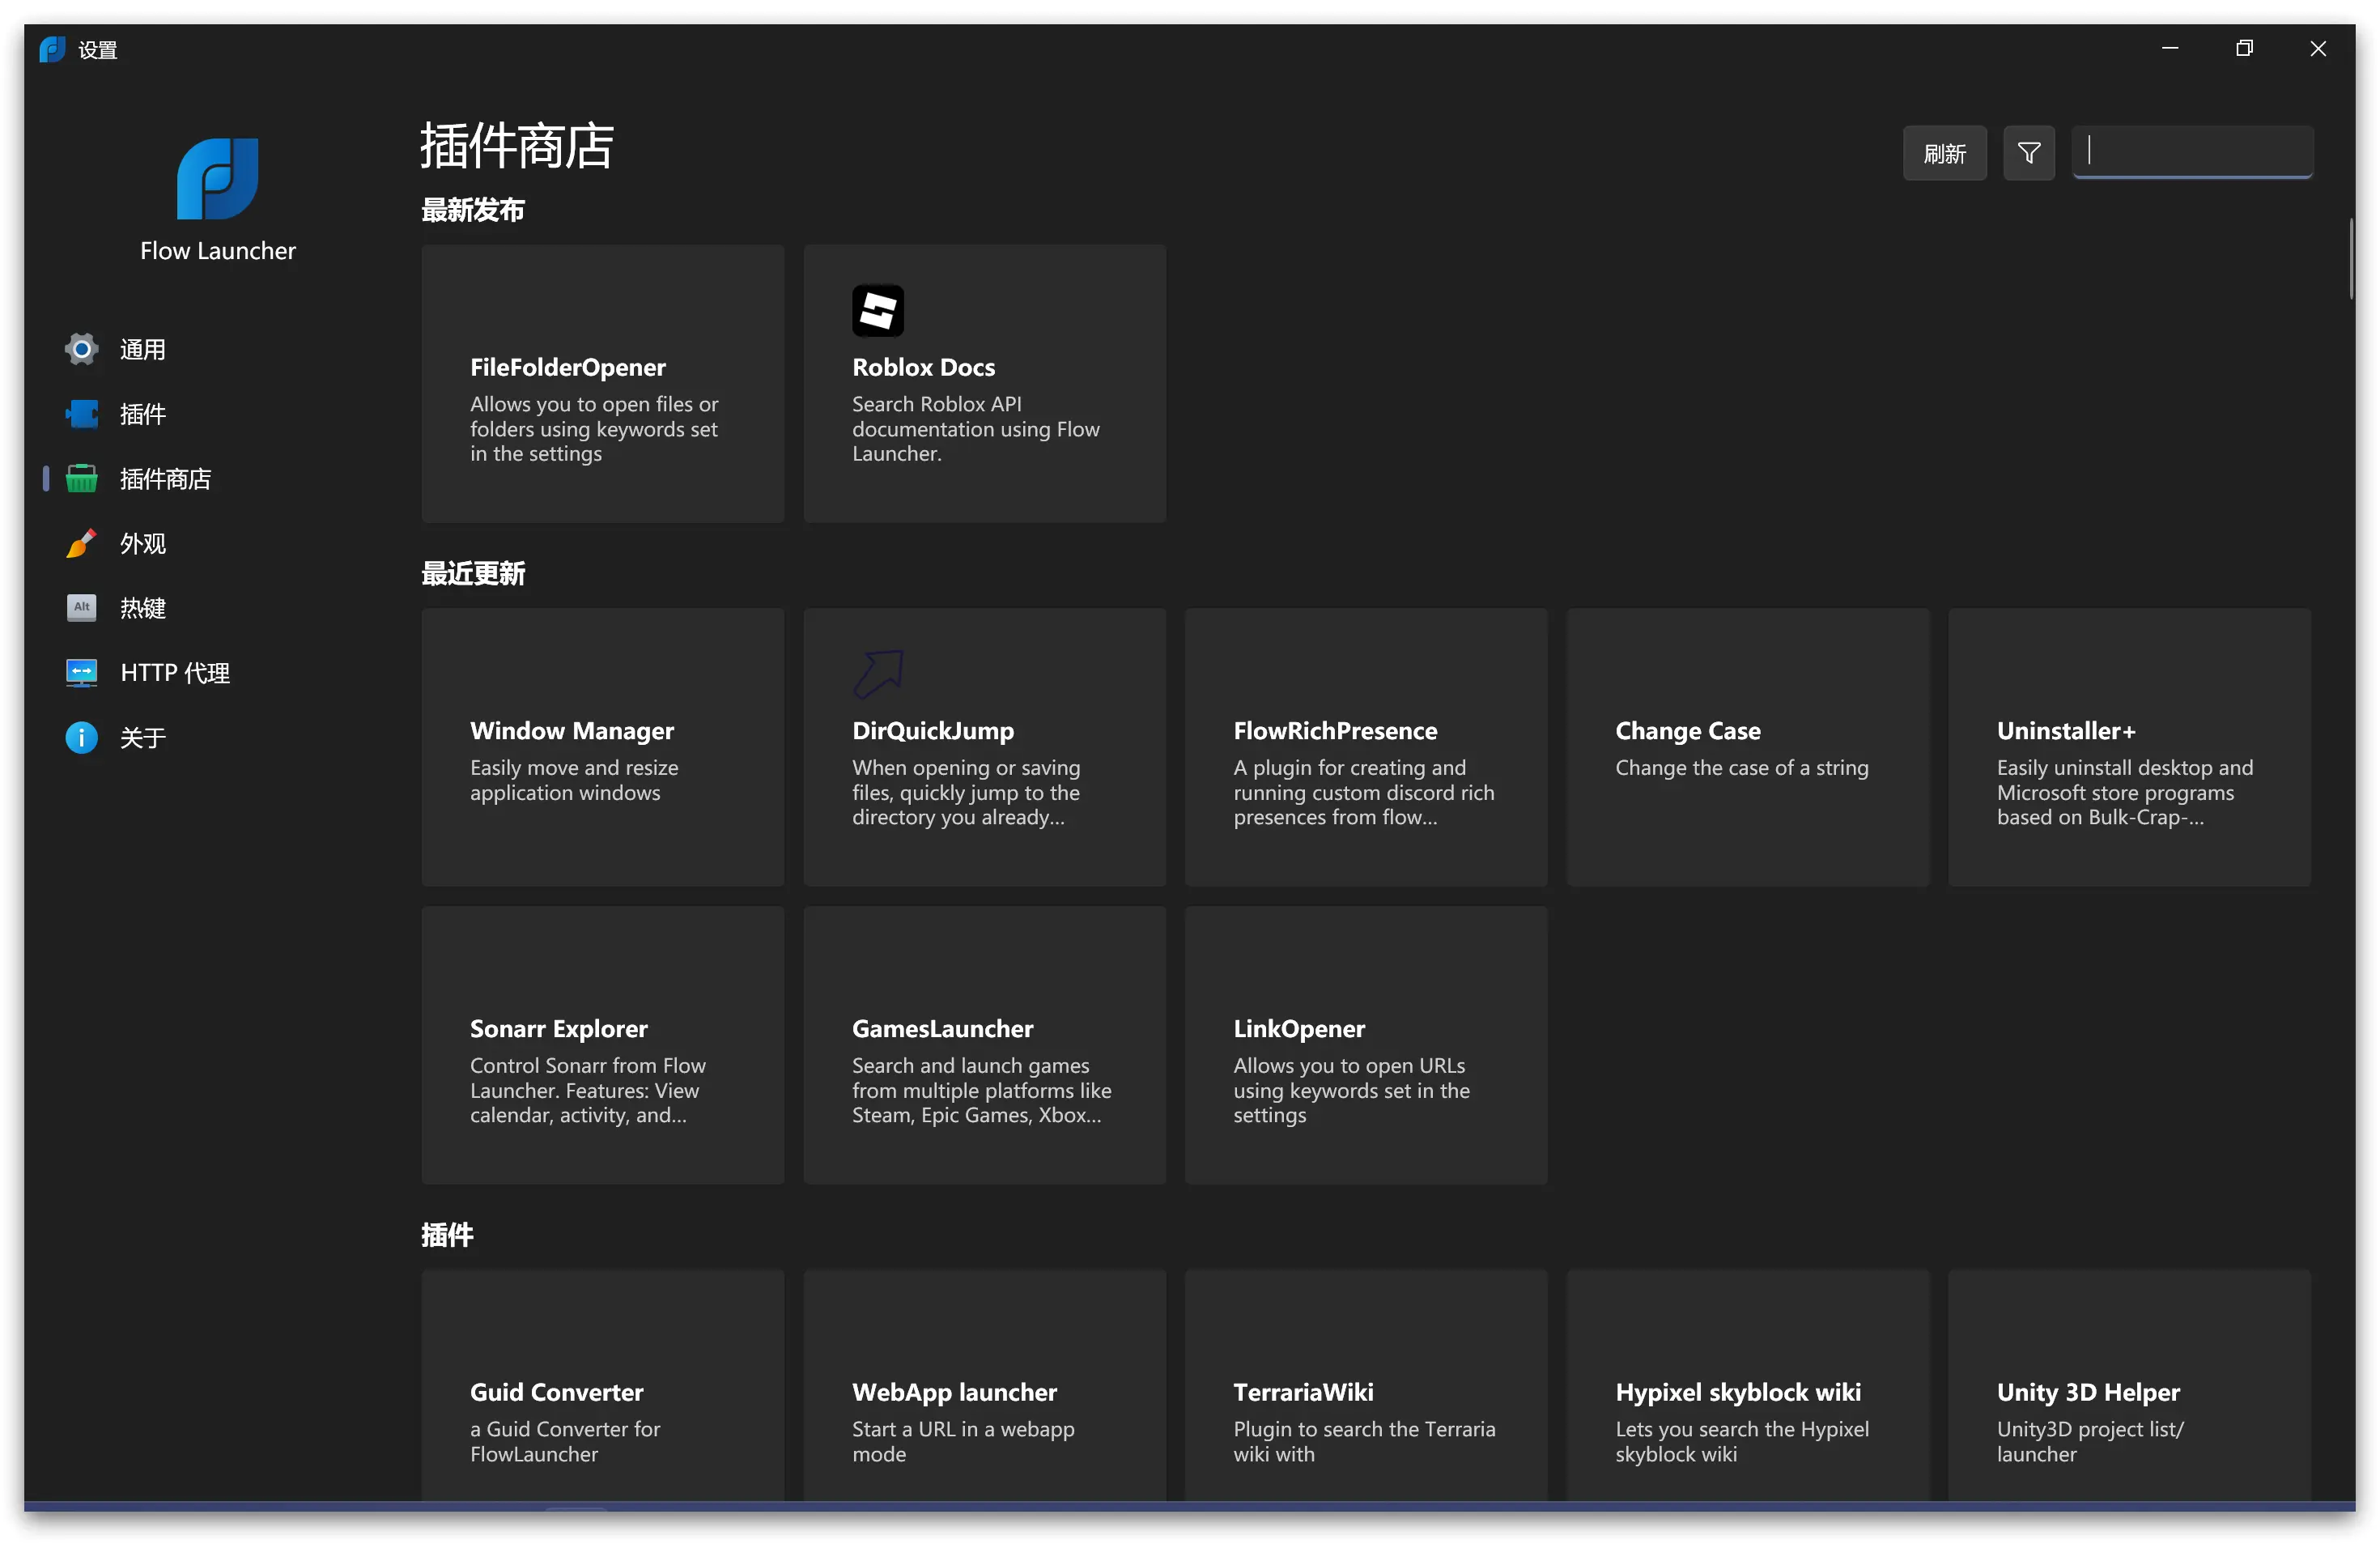The width and height of the screenshot is (2380, 1544).
Task: Open the 热键 settings page
Action: pyautogui.click(x=142, y=608)
